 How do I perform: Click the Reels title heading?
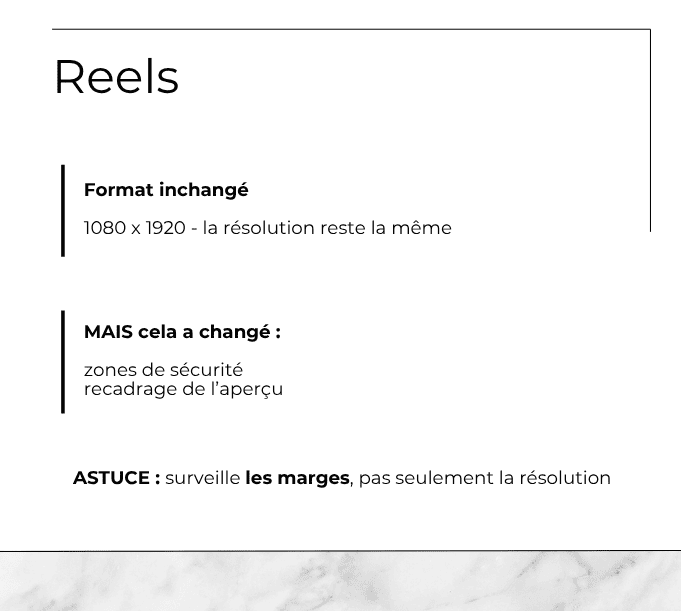tap(116, 78)
